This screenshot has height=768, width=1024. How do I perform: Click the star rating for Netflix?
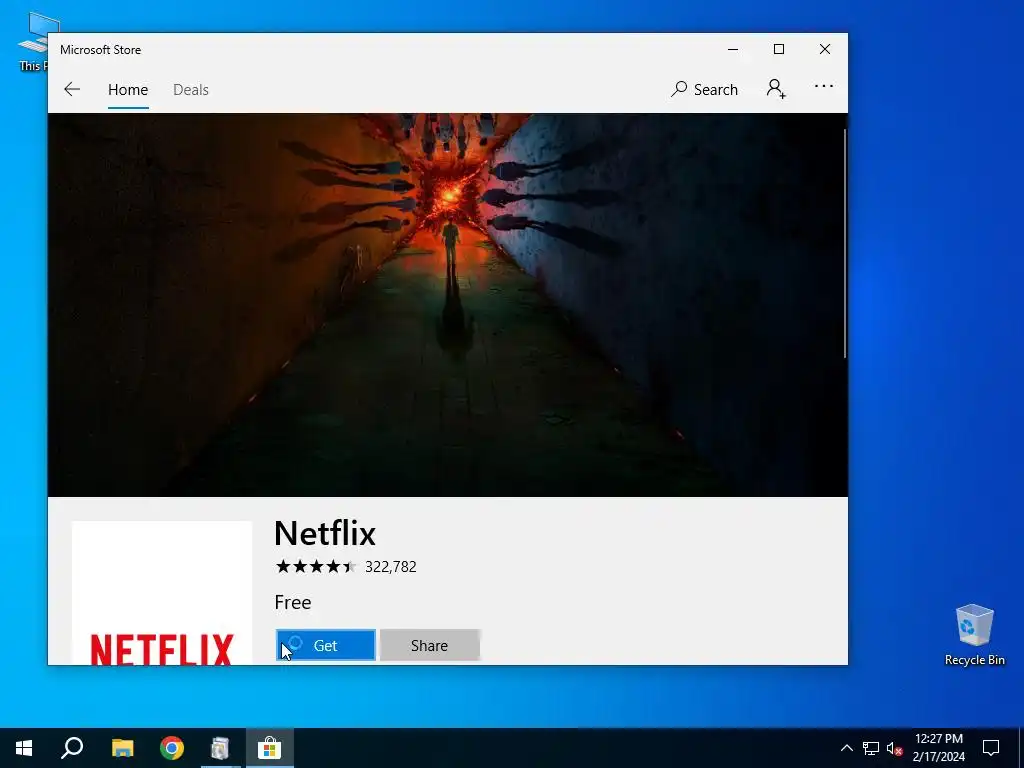tap(316, 566)
